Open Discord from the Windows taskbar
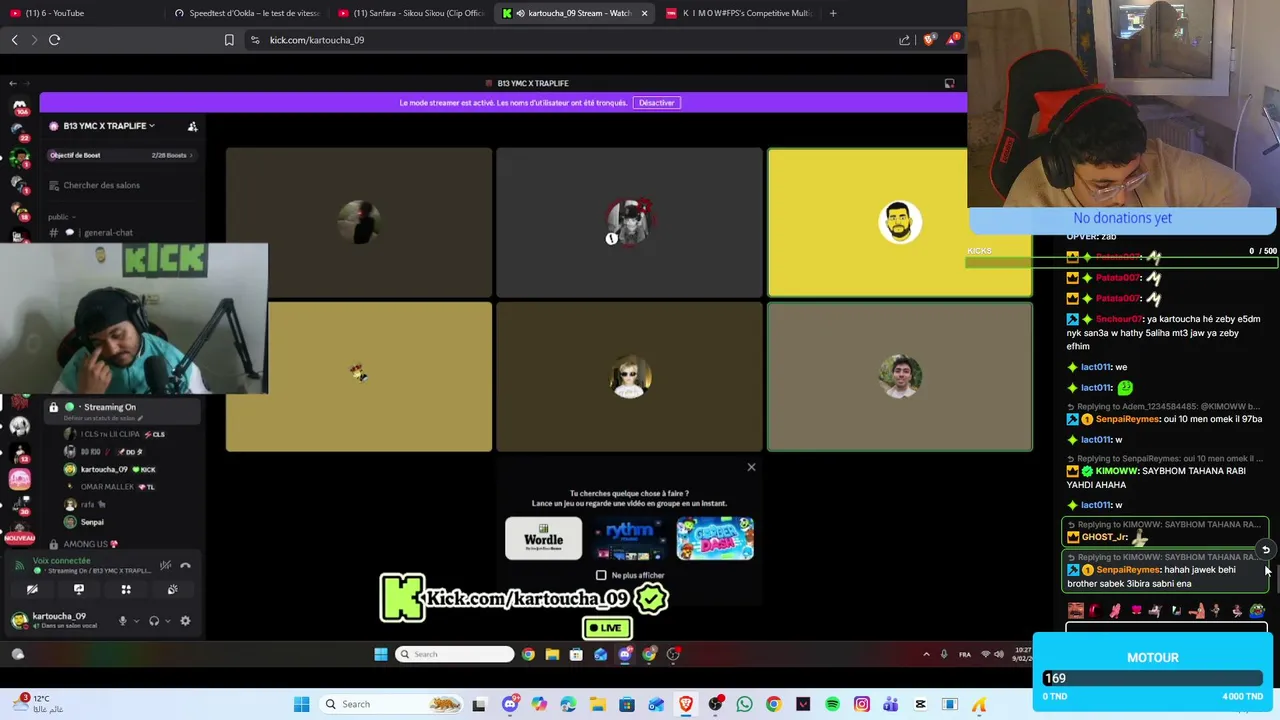The image size is (1280, 720). [509, 704]
